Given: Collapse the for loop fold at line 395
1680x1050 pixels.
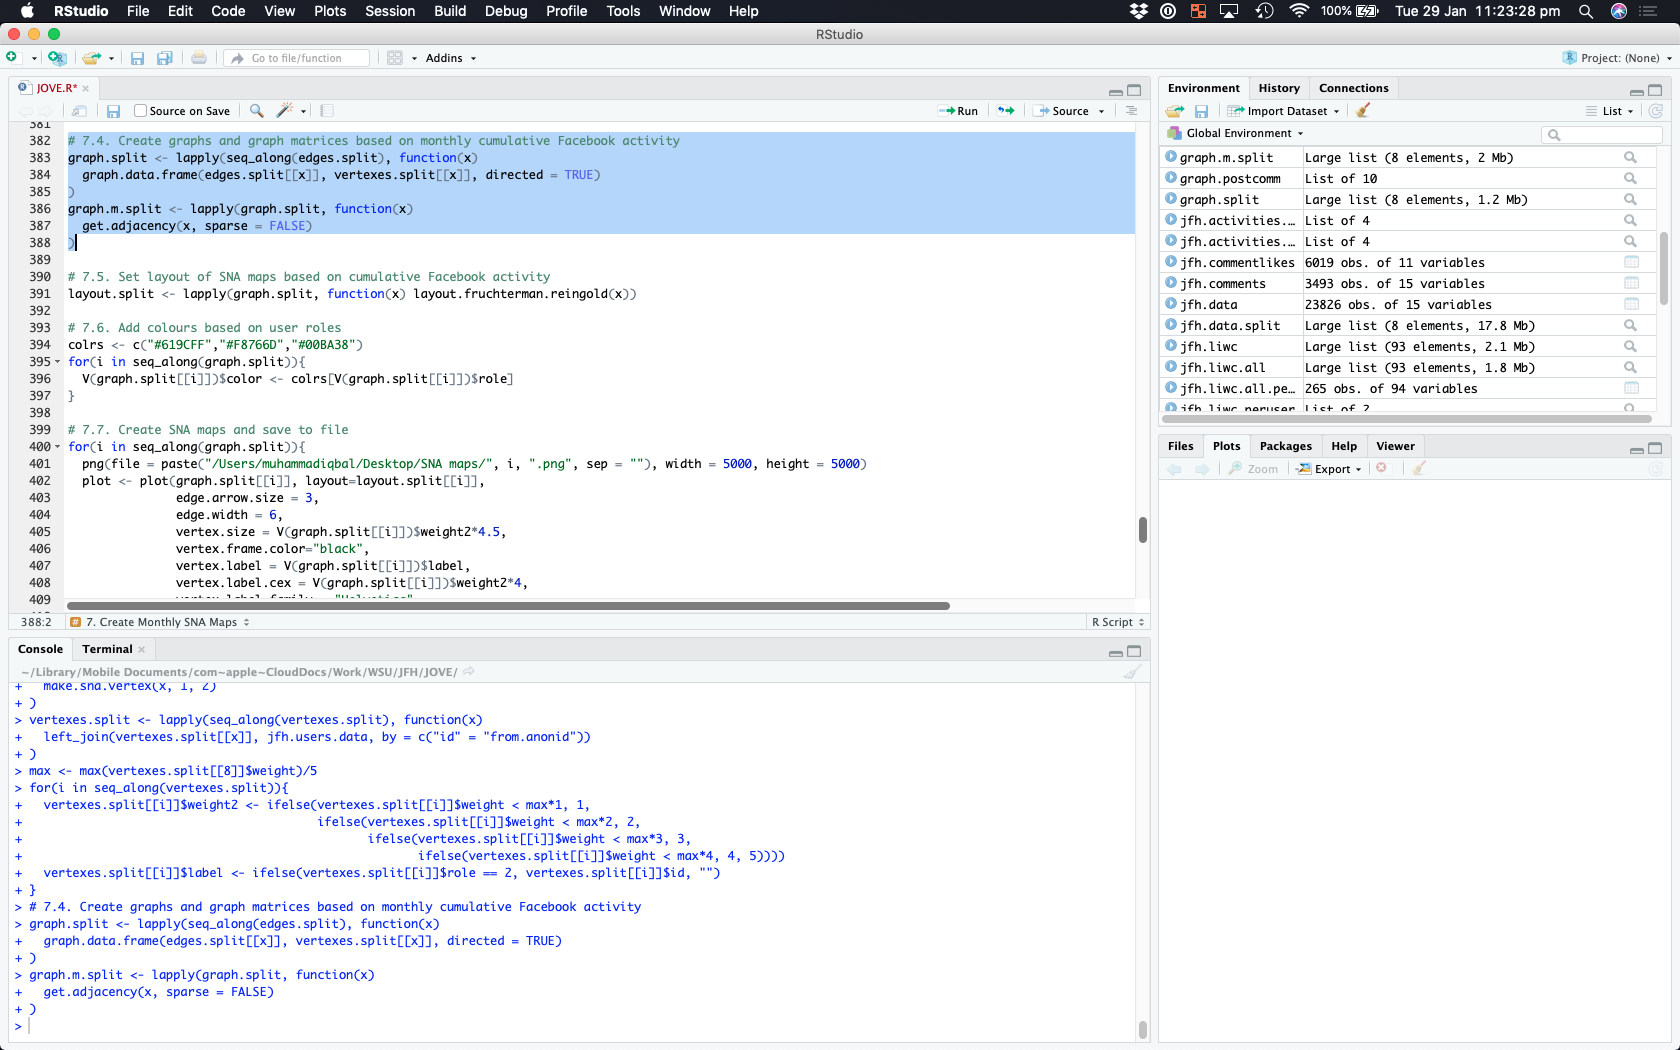Looking at the screenshot, I should tap(57, 362).
